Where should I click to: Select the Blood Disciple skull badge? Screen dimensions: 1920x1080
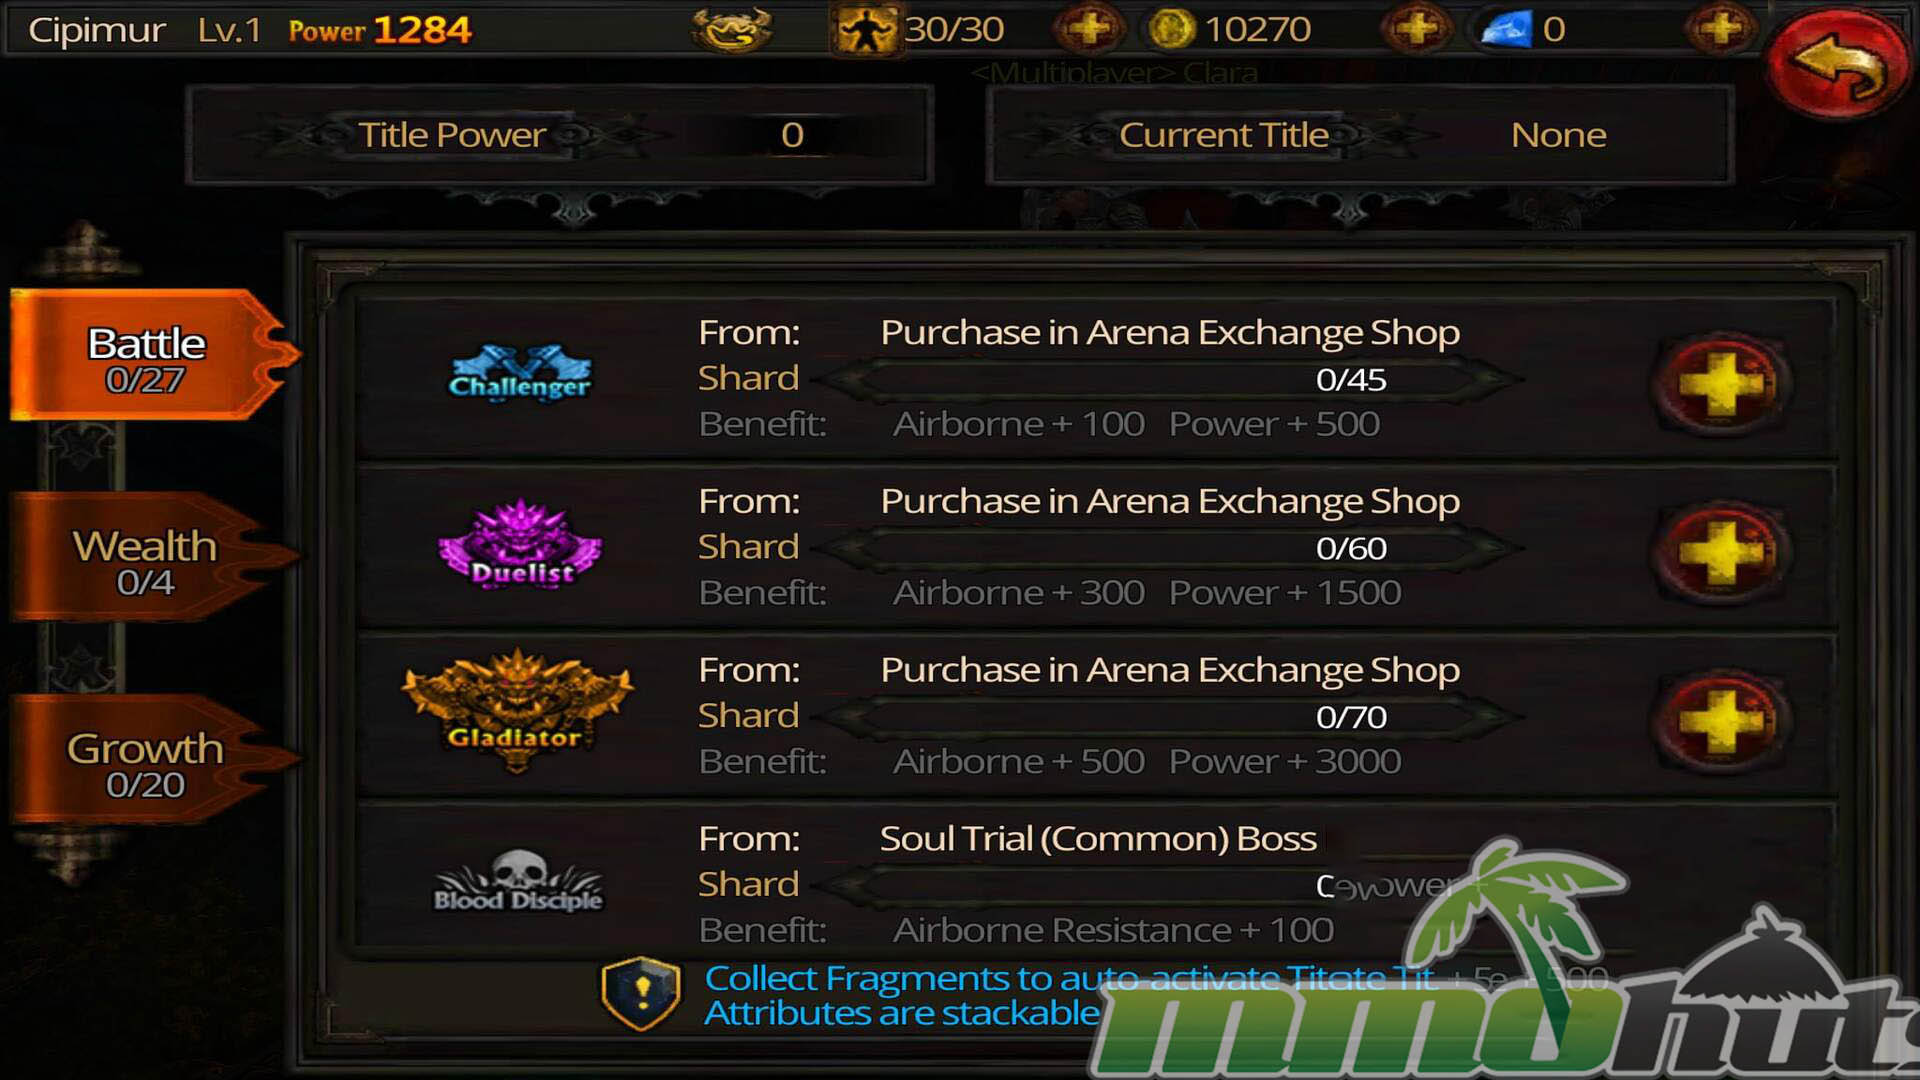pyautogui.click(x=518, y=882)
